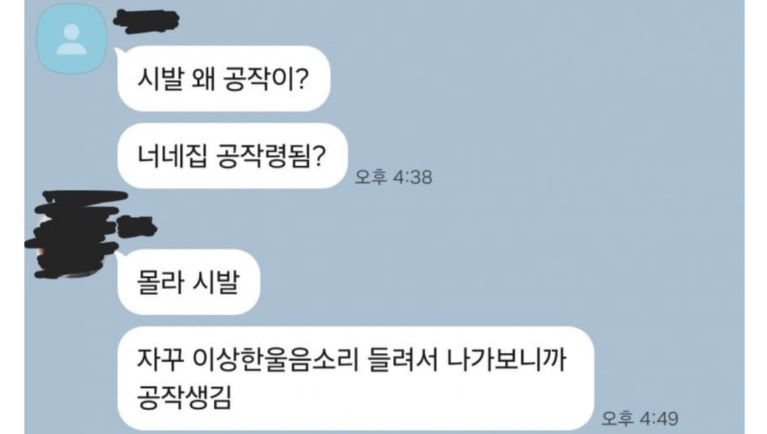Open the first sender's default profile avatar
767x434 pixels.
tap(71, 39)
